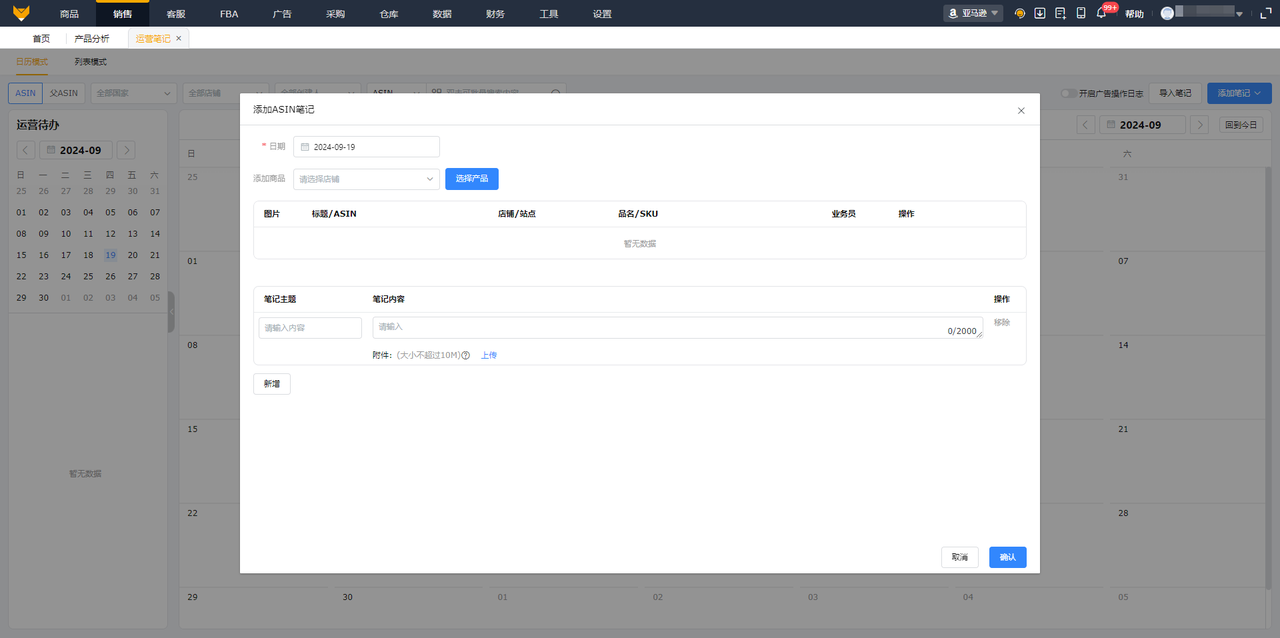Click the fox logo in top-left corner
1280x638 pixels.
21,13
